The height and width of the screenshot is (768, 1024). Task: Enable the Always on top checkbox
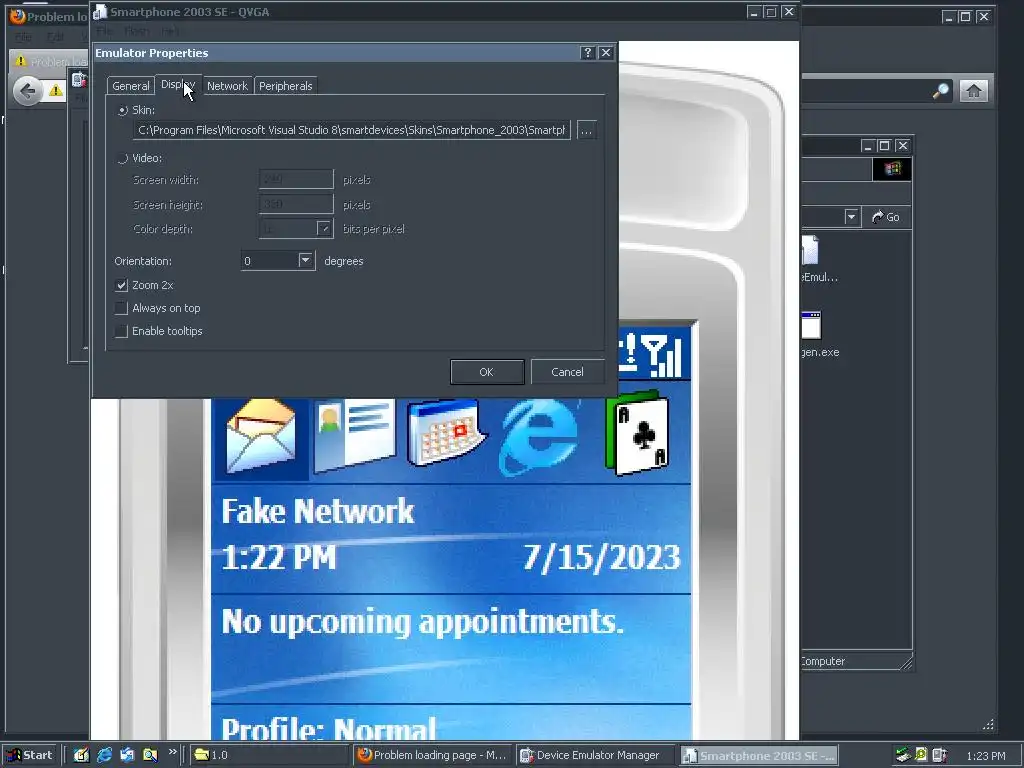pos(121,308)
